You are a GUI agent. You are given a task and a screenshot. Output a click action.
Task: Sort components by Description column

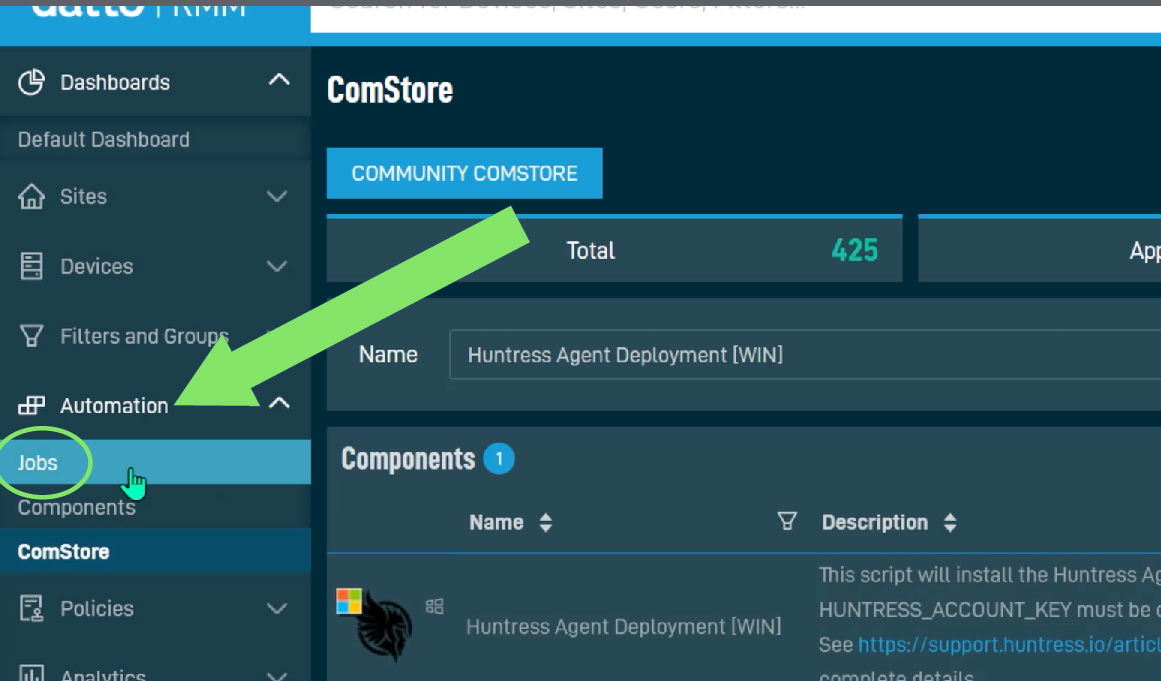[950, 523]
